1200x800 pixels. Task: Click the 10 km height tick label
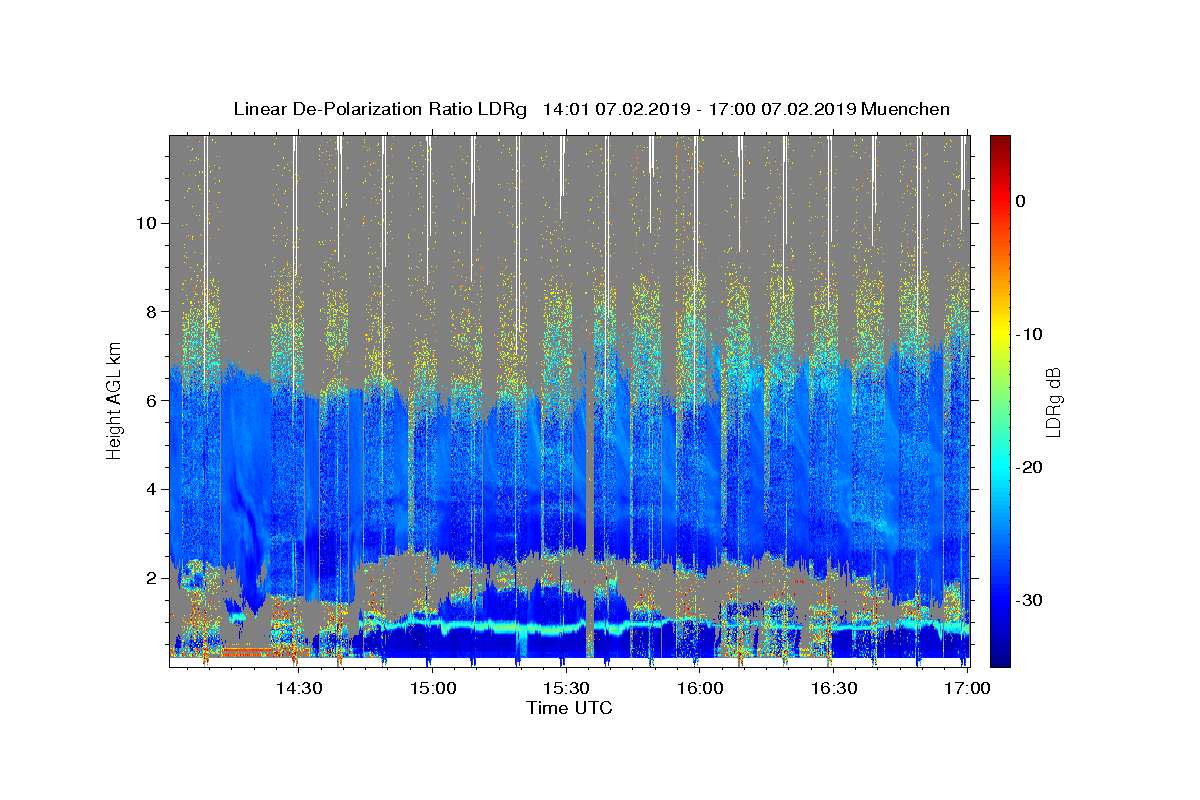(x=147, y=222)
